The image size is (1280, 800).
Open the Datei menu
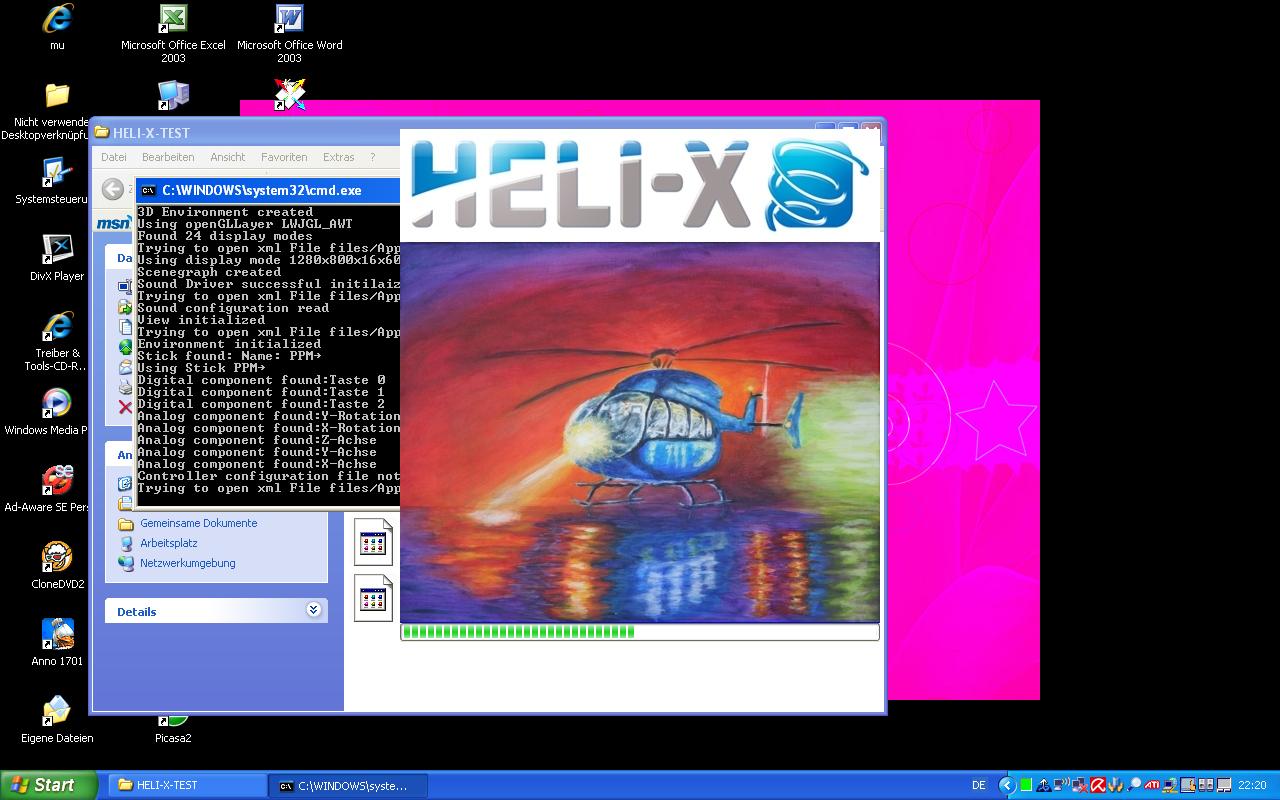[x=114, y=157]
